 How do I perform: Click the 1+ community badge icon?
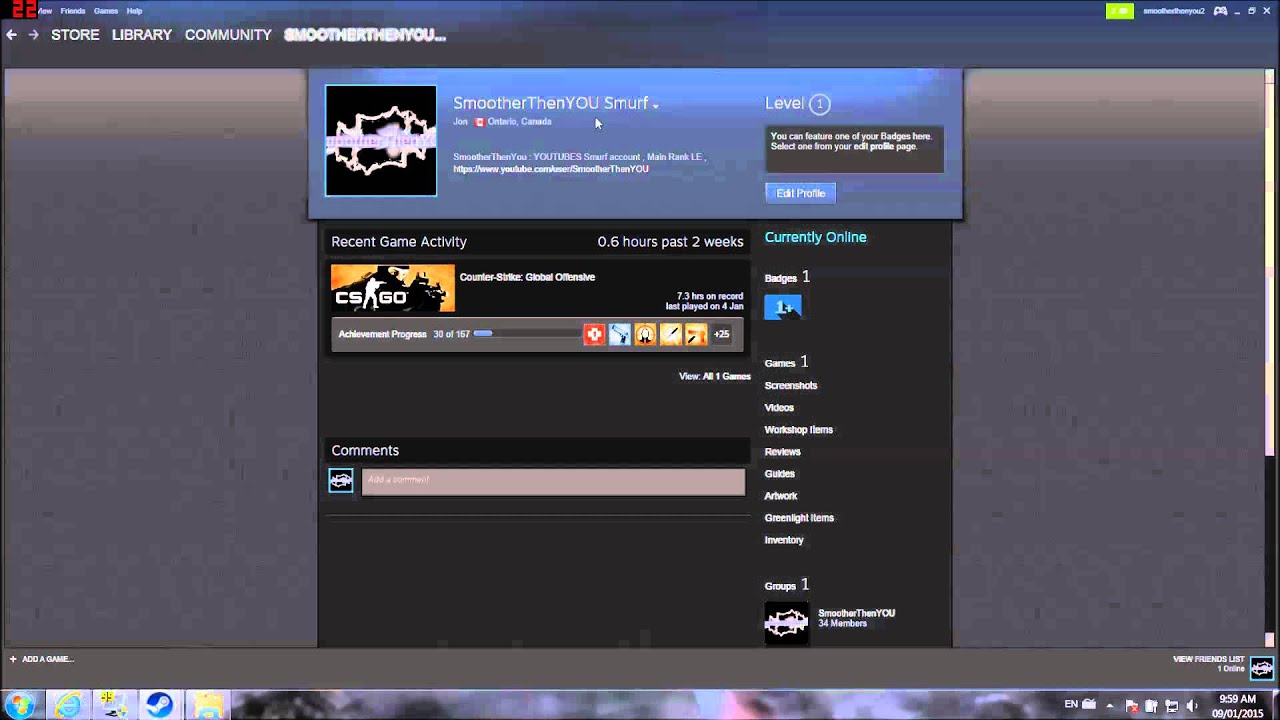tap(783, 307)
